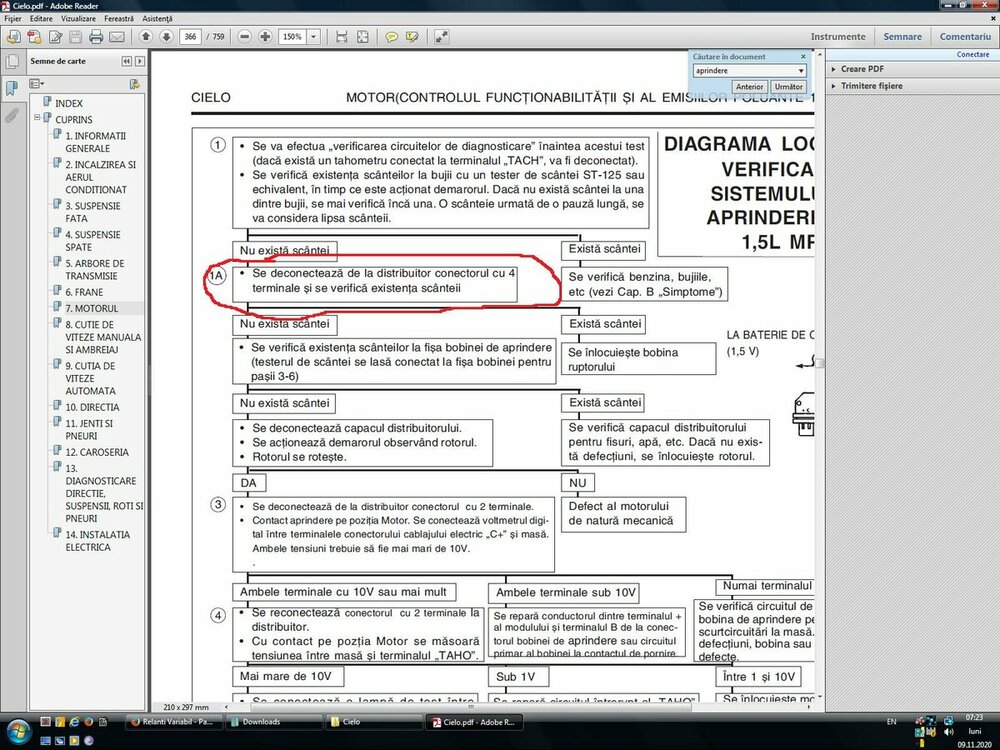Open the search term dropdown arrow
Viewport: 1000px width, 750px height.
click(x=801, y=71)
